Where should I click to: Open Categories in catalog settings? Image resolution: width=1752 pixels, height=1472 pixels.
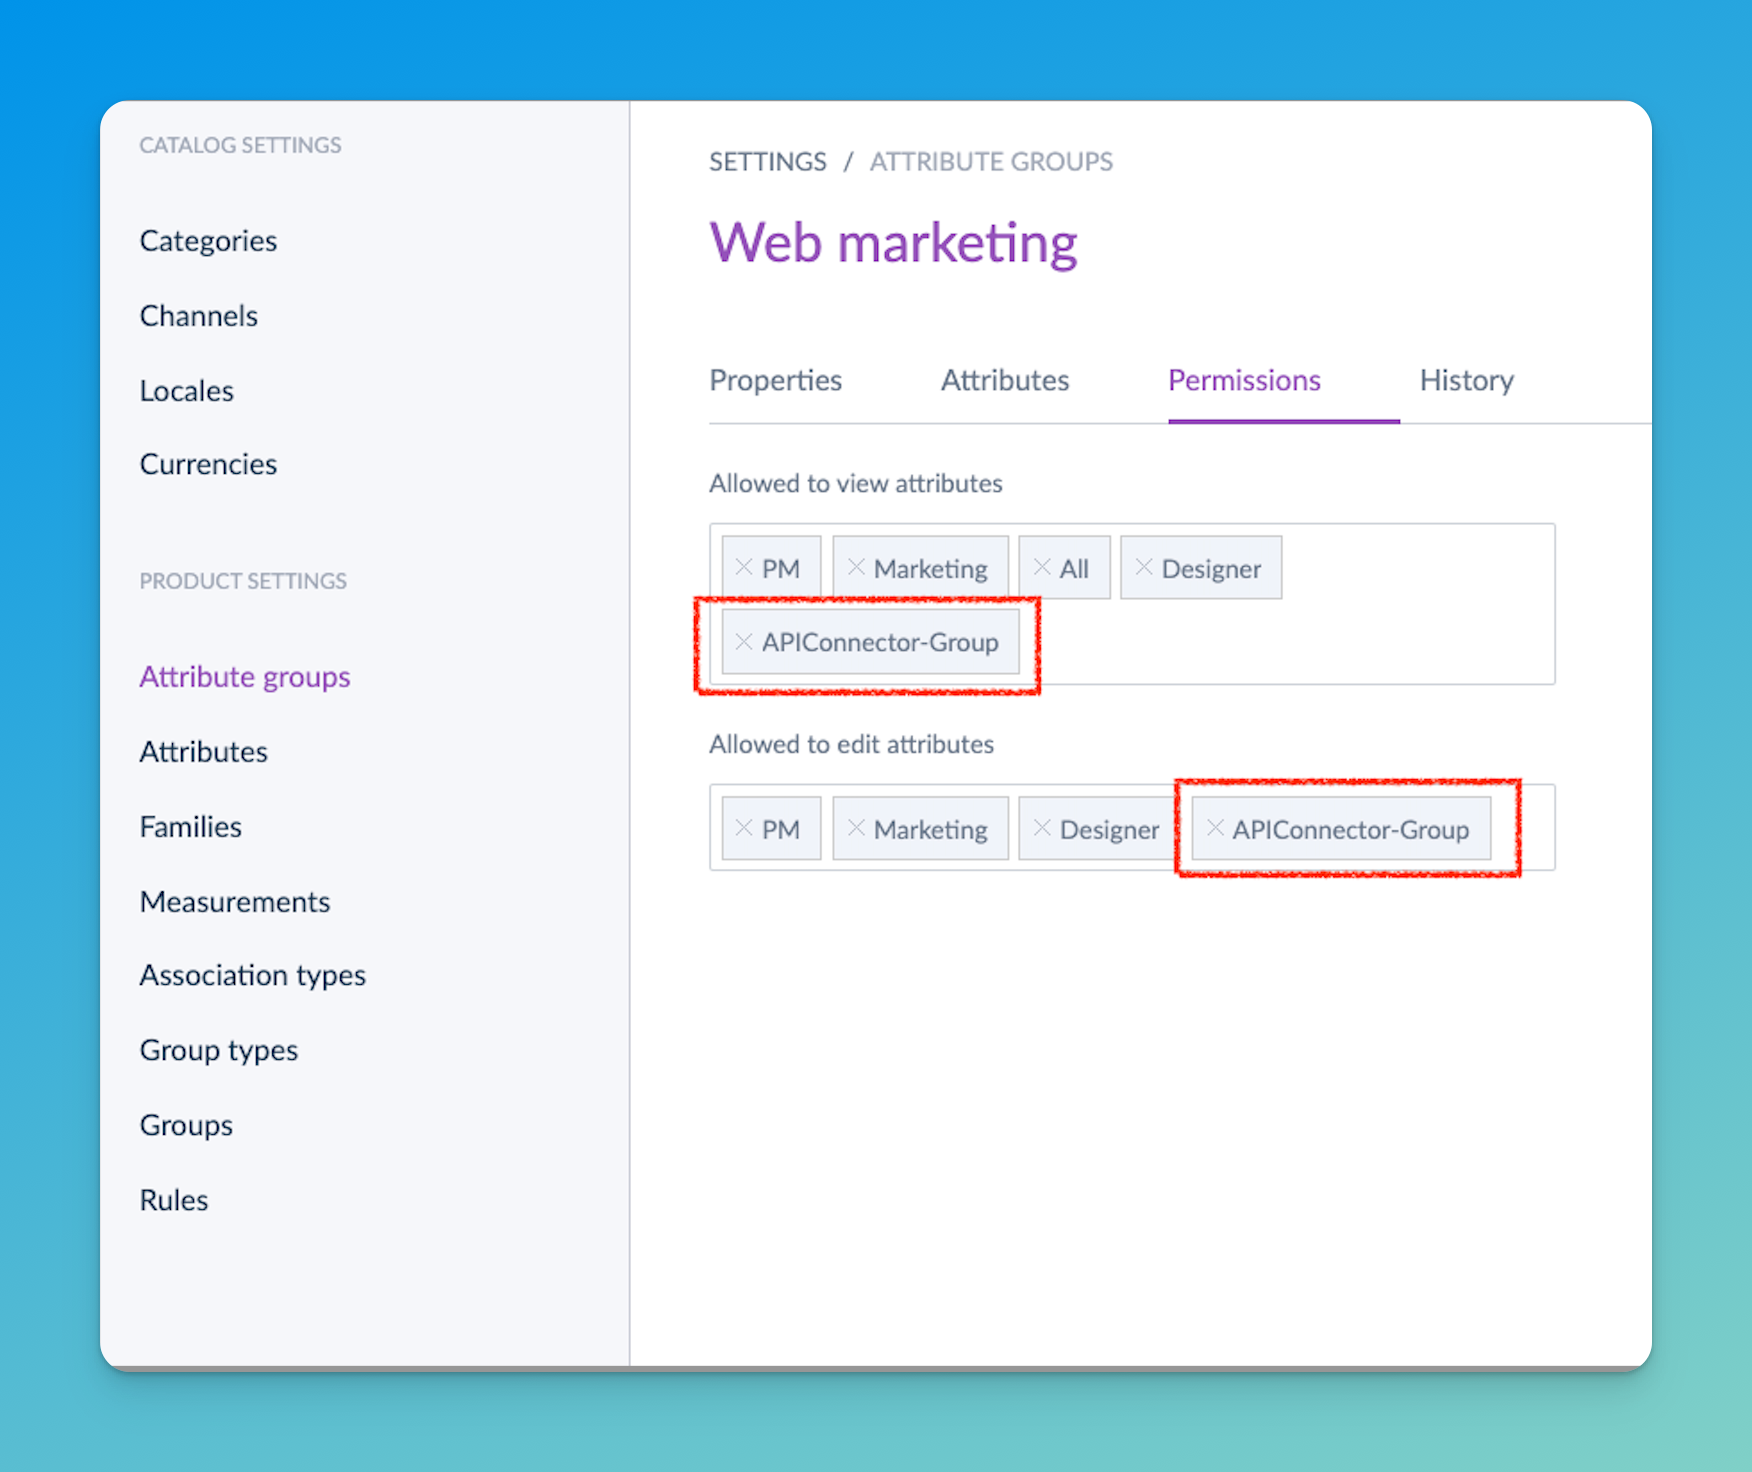coord(208,241)
